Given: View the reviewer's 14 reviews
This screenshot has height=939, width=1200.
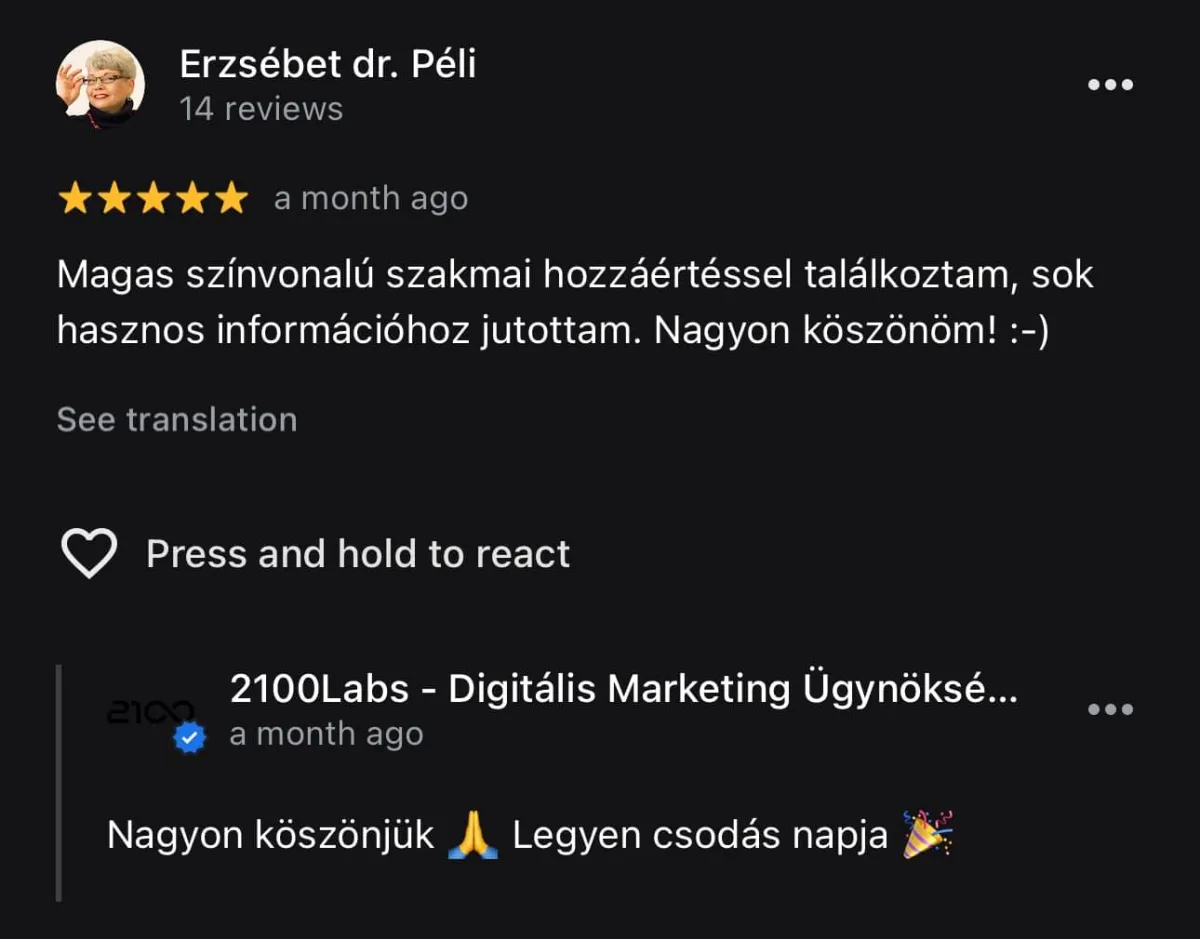Looking at the screenshot, I should coord(261,109).
